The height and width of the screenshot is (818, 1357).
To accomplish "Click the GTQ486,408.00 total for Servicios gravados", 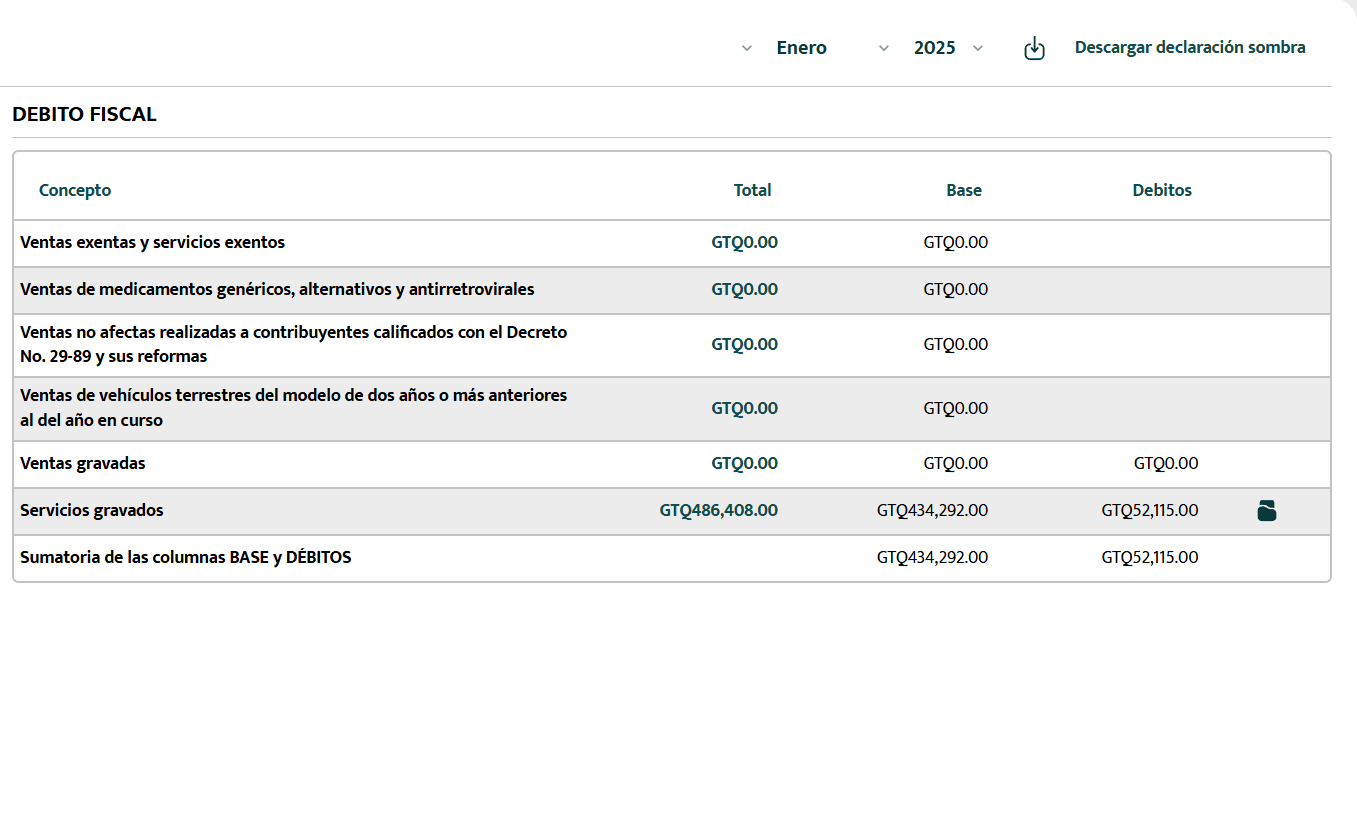I will [x=718, y=510].
